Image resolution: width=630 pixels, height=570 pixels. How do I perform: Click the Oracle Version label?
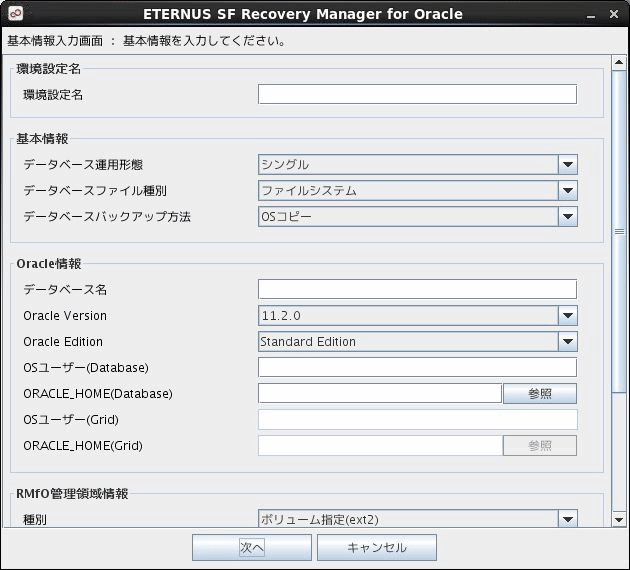(x=65, y=316)
